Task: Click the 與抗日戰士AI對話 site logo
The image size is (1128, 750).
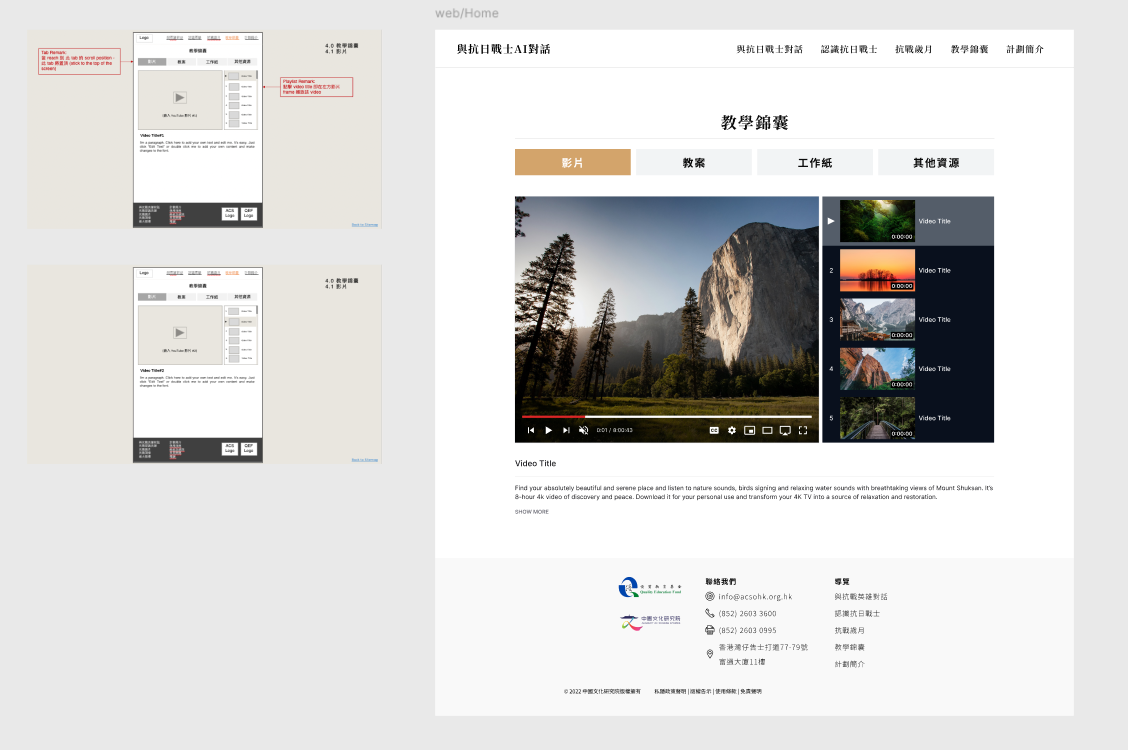Action: (504, 49)
